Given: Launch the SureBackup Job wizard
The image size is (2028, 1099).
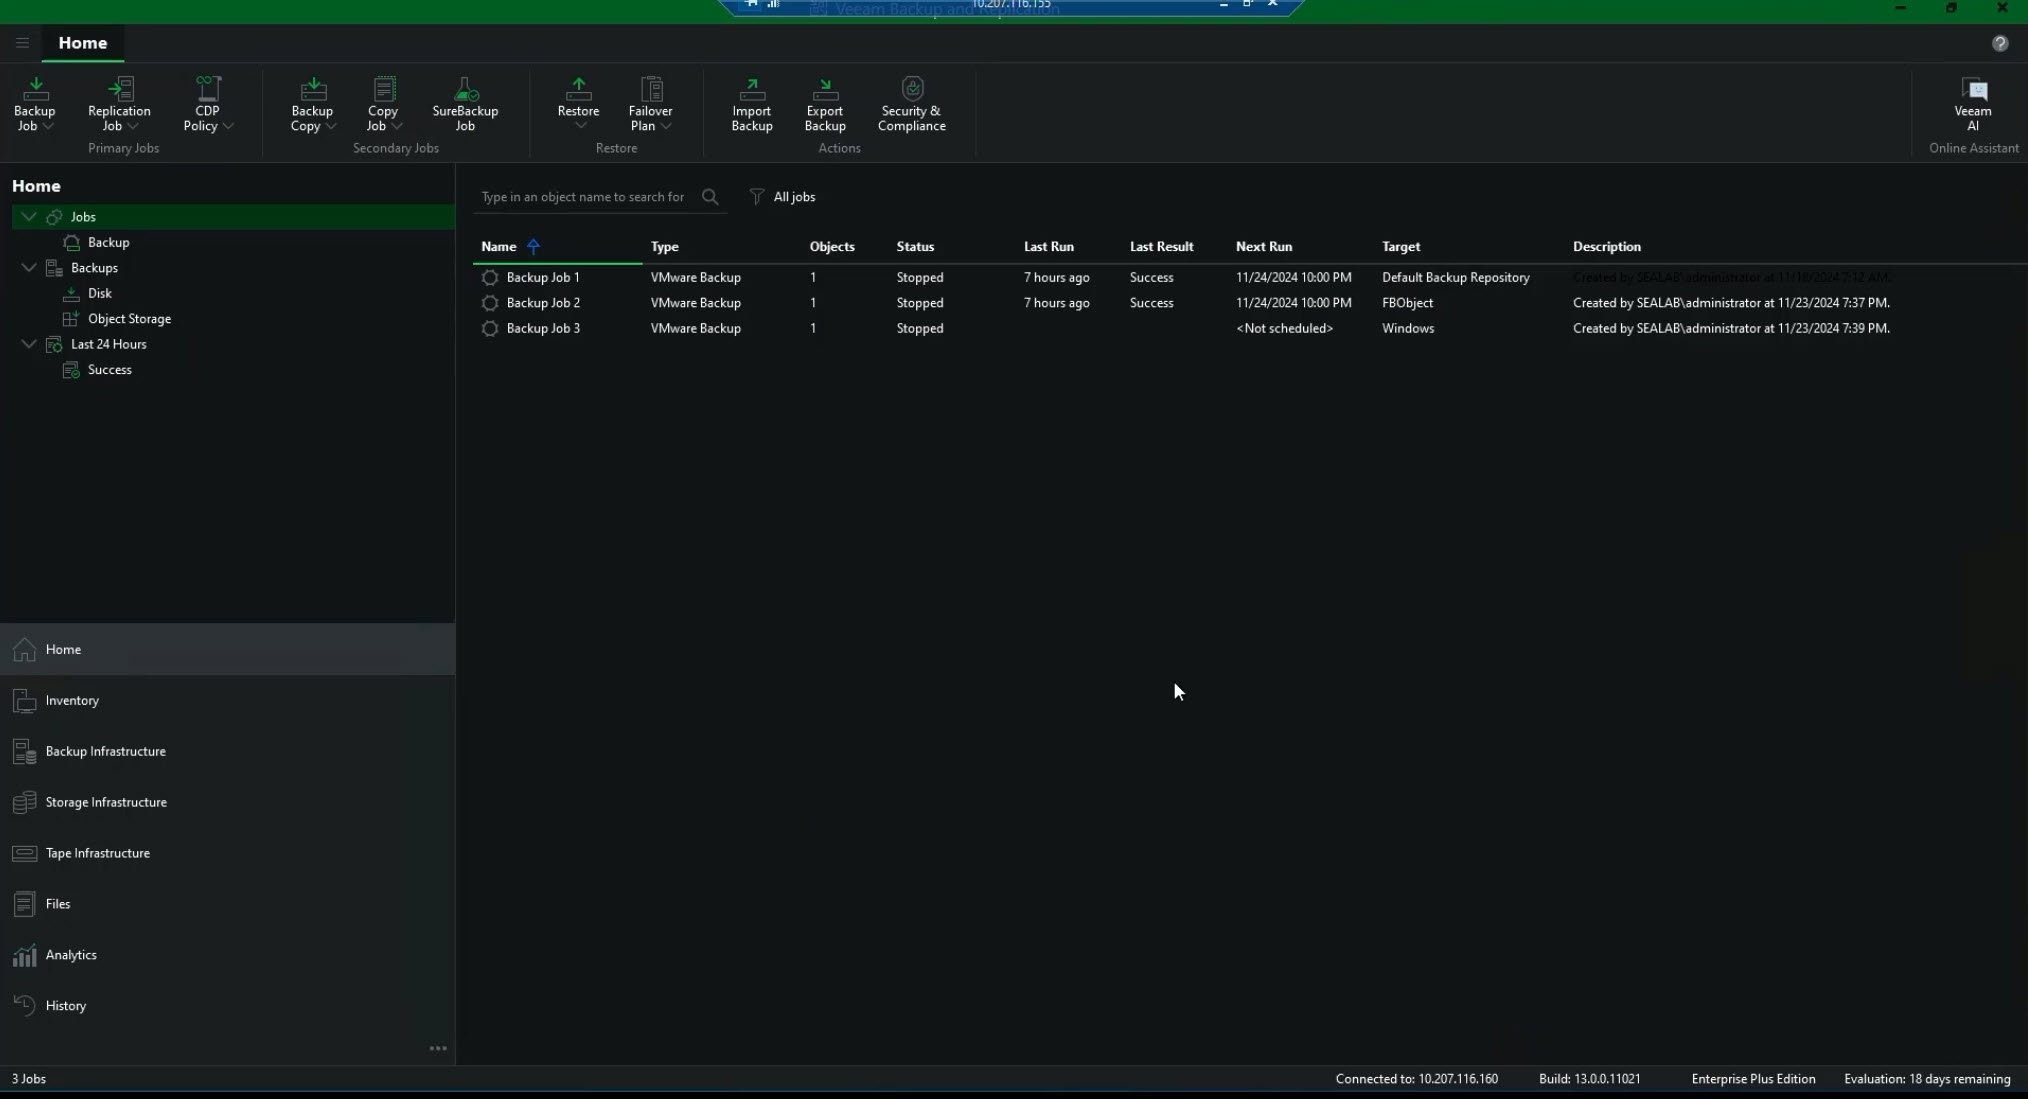Looking at the screenshot, I should [465, 103].
